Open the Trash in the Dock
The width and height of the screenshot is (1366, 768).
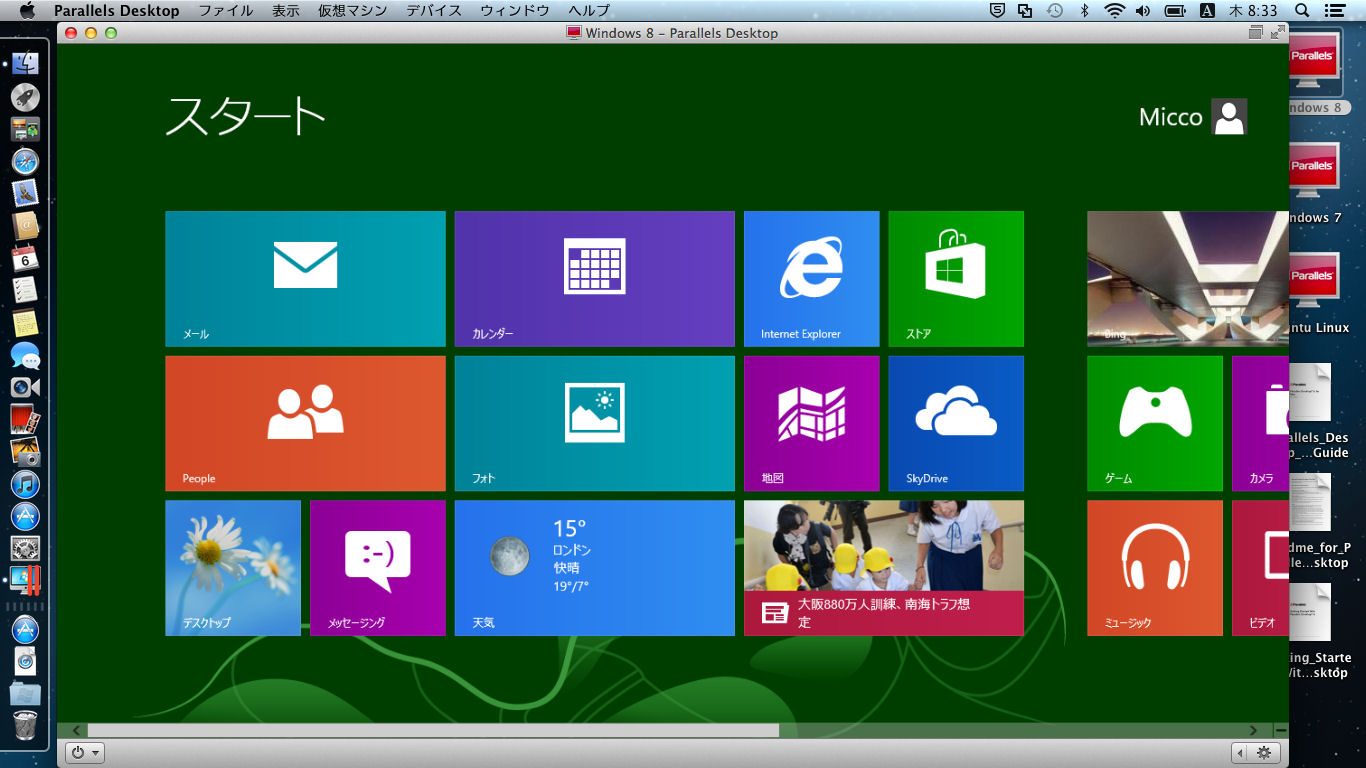(25, 725)
